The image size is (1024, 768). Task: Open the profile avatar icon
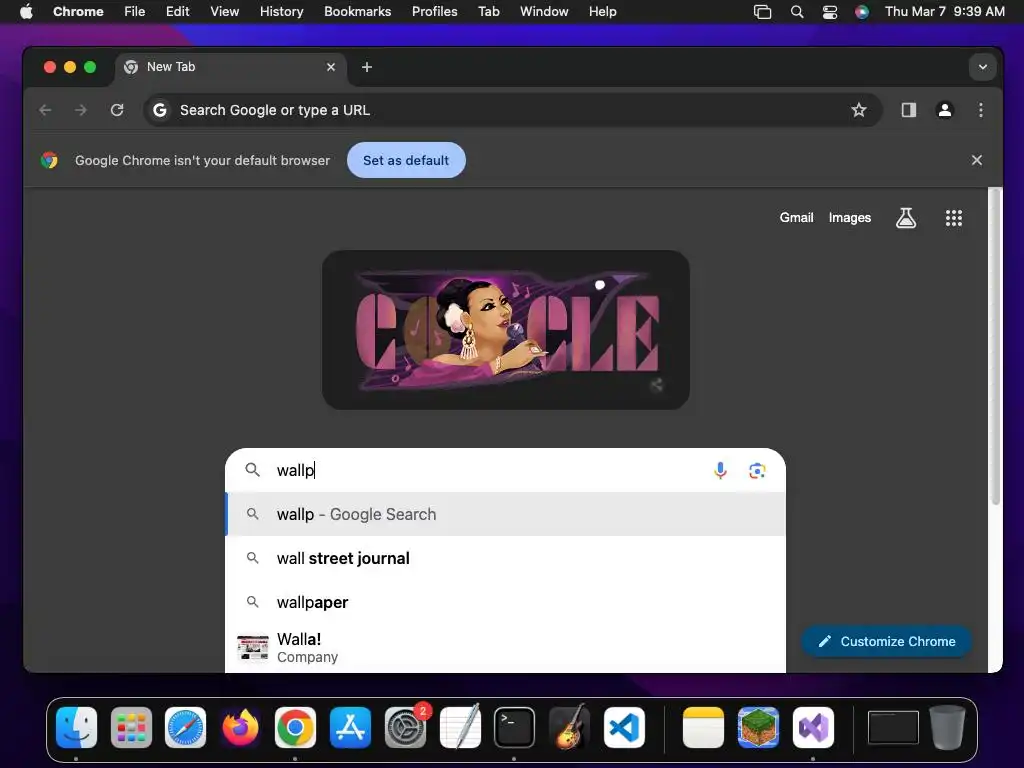click(x=944, y=110)
